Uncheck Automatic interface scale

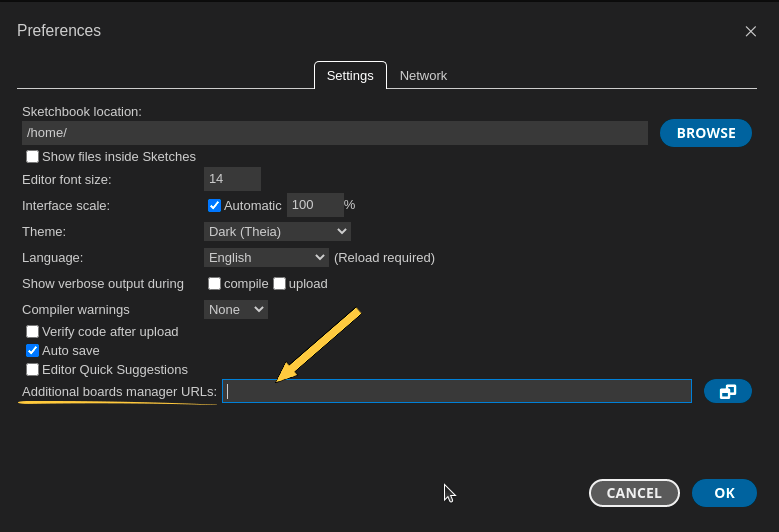pyautogui.click(x=214, y=205)
